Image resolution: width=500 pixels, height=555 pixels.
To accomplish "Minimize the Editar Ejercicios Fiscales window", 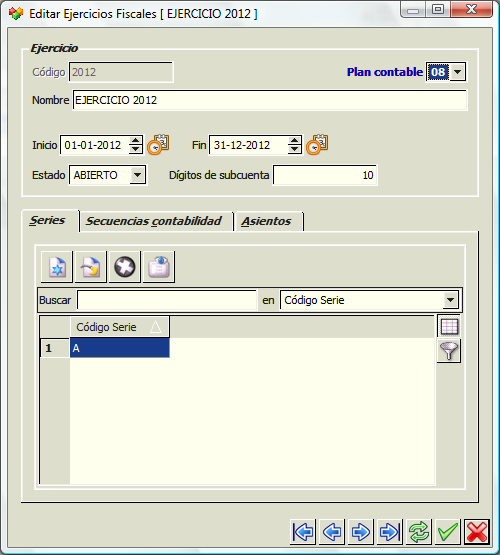I will (413, 10).
